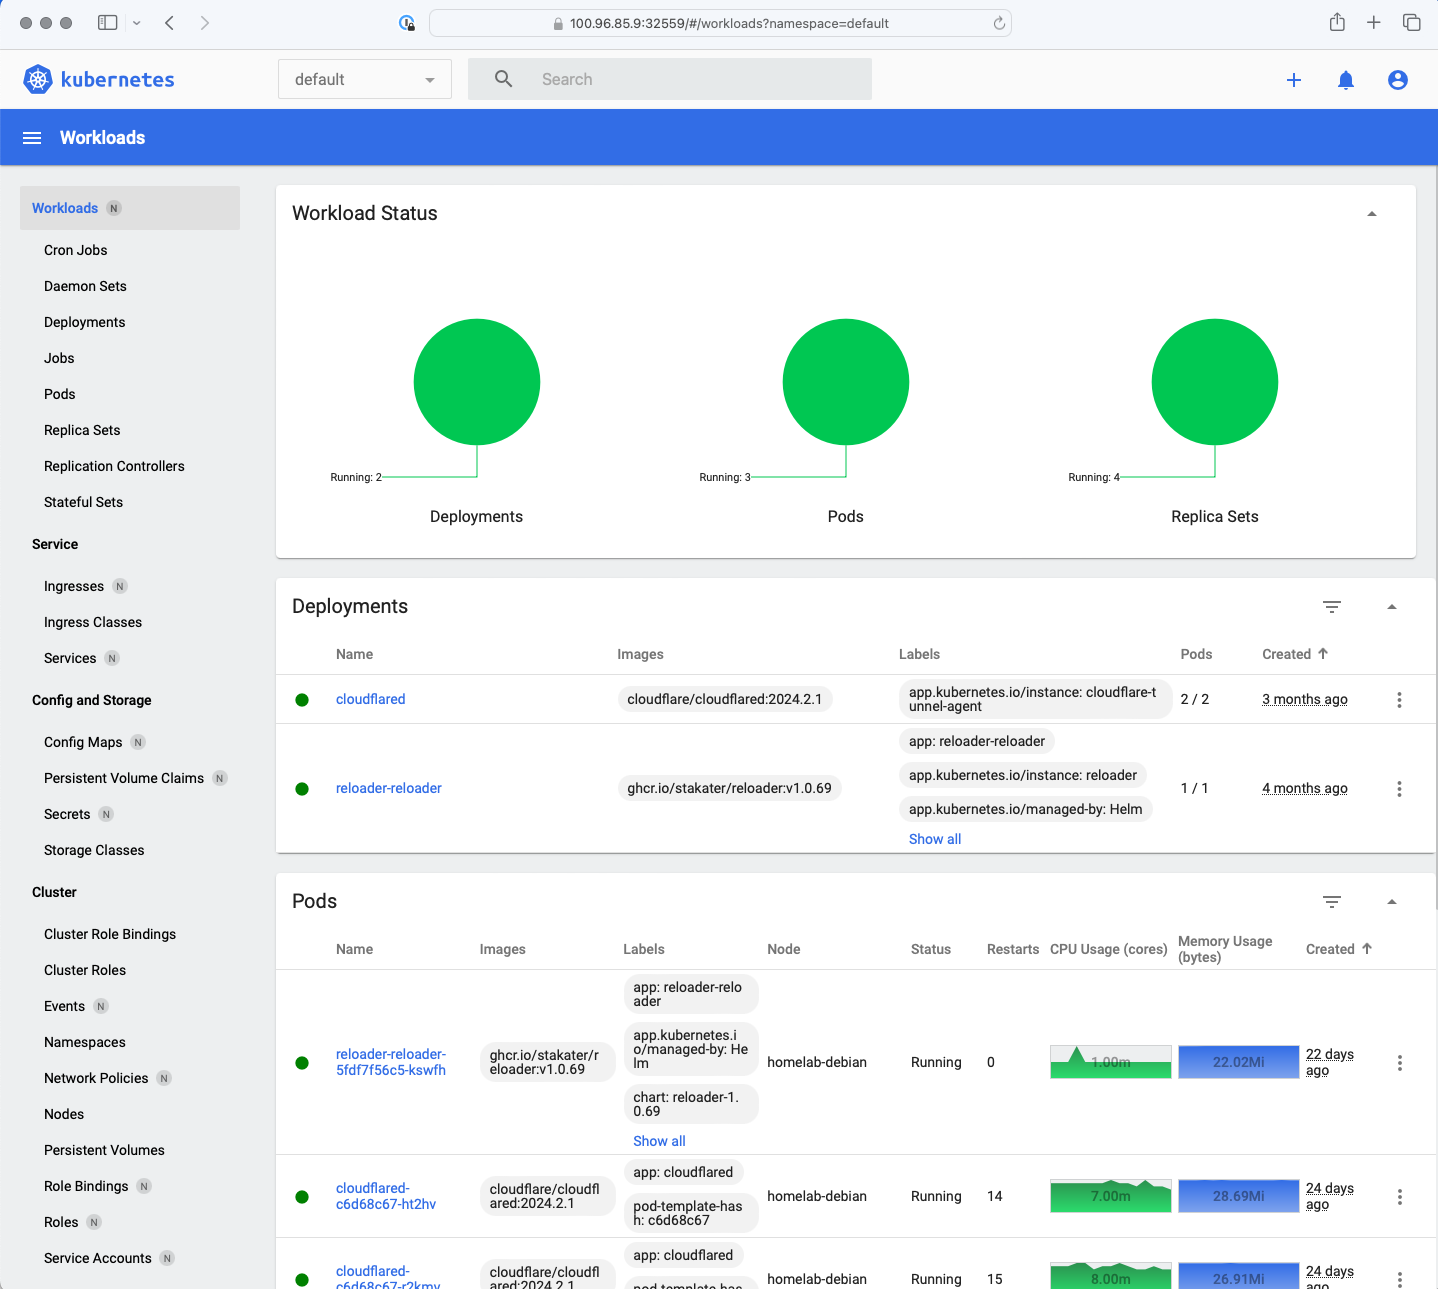Open Persistent Volume Claims in sidebar
Image resolution: width=1438 pixels, height=1289 pixels.
(x=124, y=778)
